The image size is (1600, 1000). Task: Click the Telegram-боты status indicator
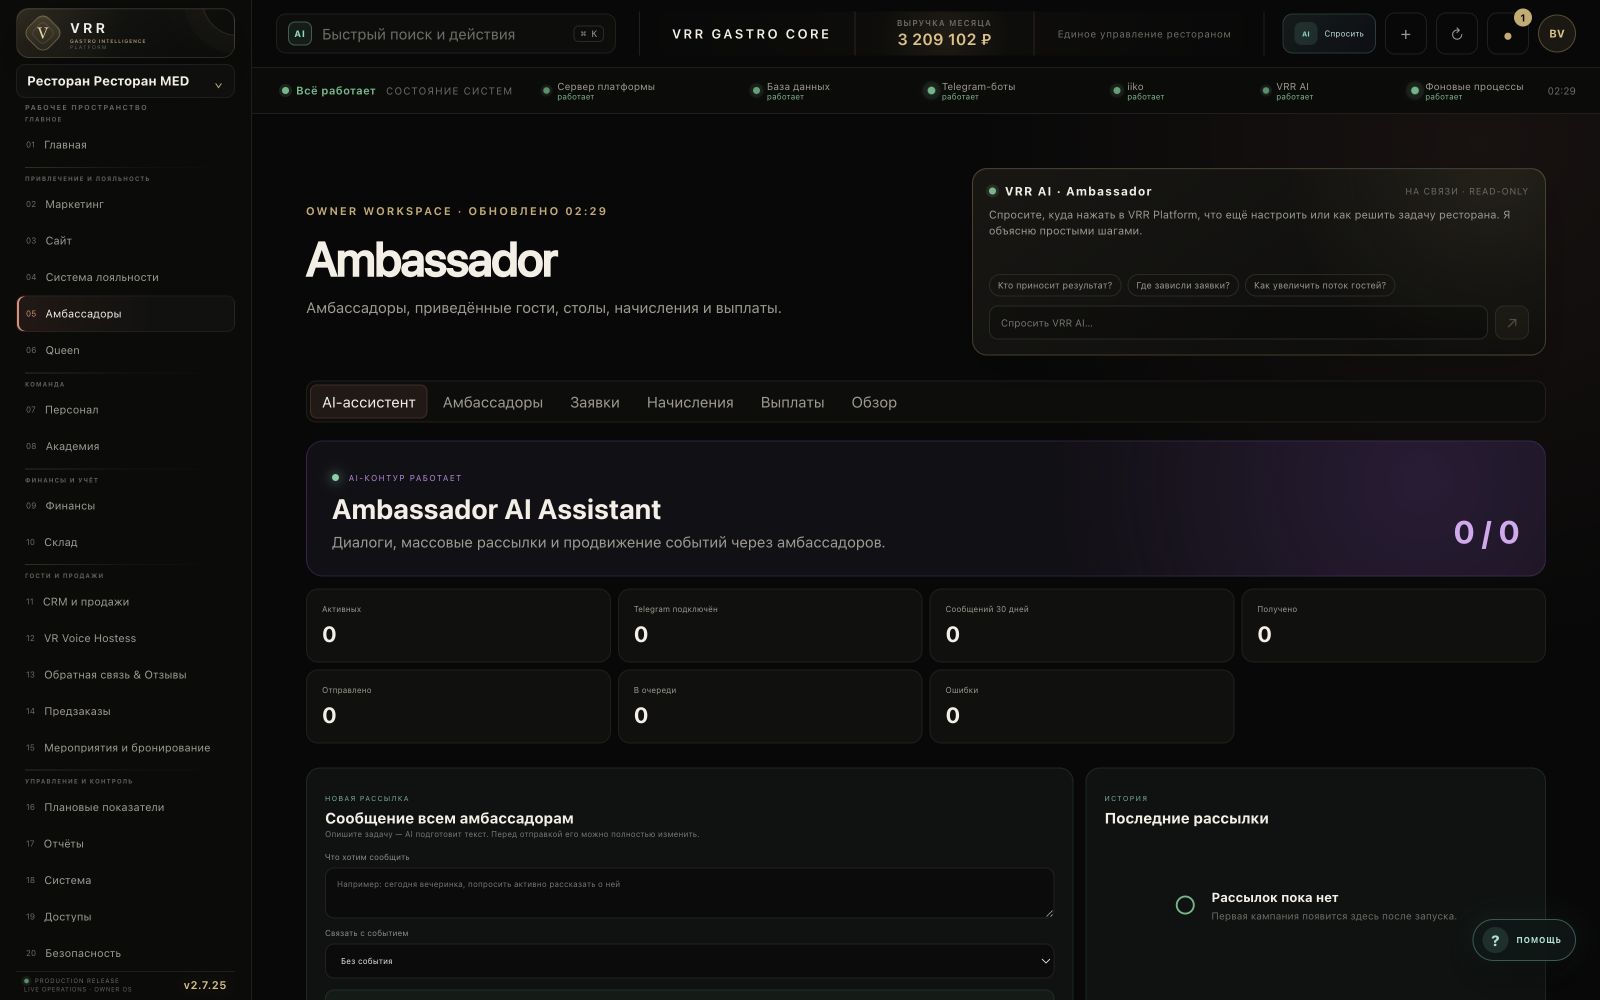tap(971, 91)
